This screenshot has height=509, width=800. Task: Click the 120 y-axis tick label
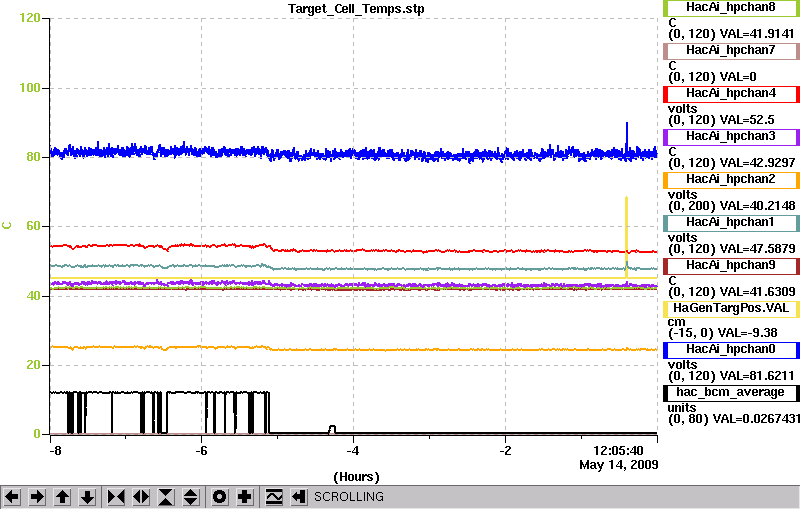(30, 18)
